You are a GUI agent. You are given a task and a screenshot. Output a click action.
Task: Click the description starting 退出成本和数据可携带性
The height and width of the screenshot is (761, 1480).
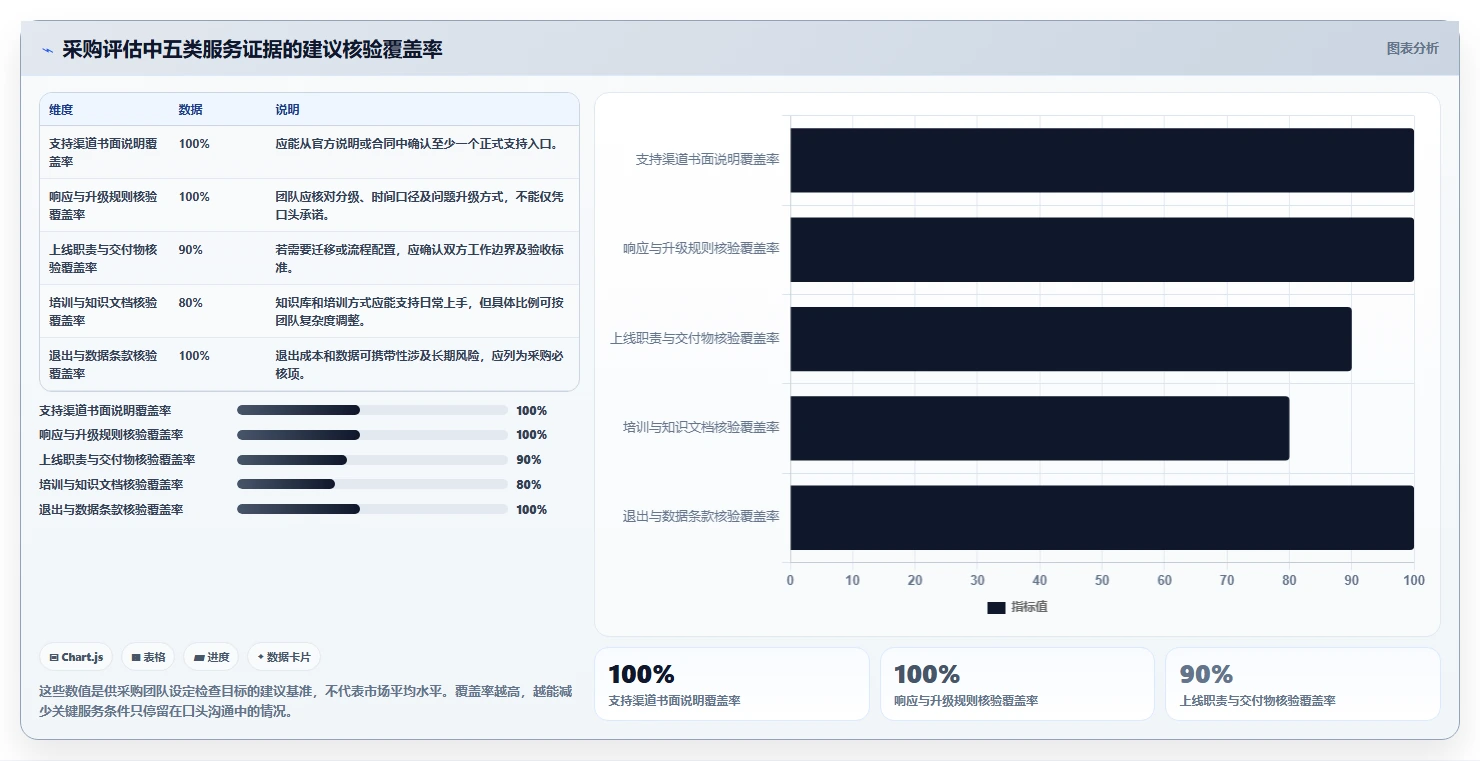(420, 364)
